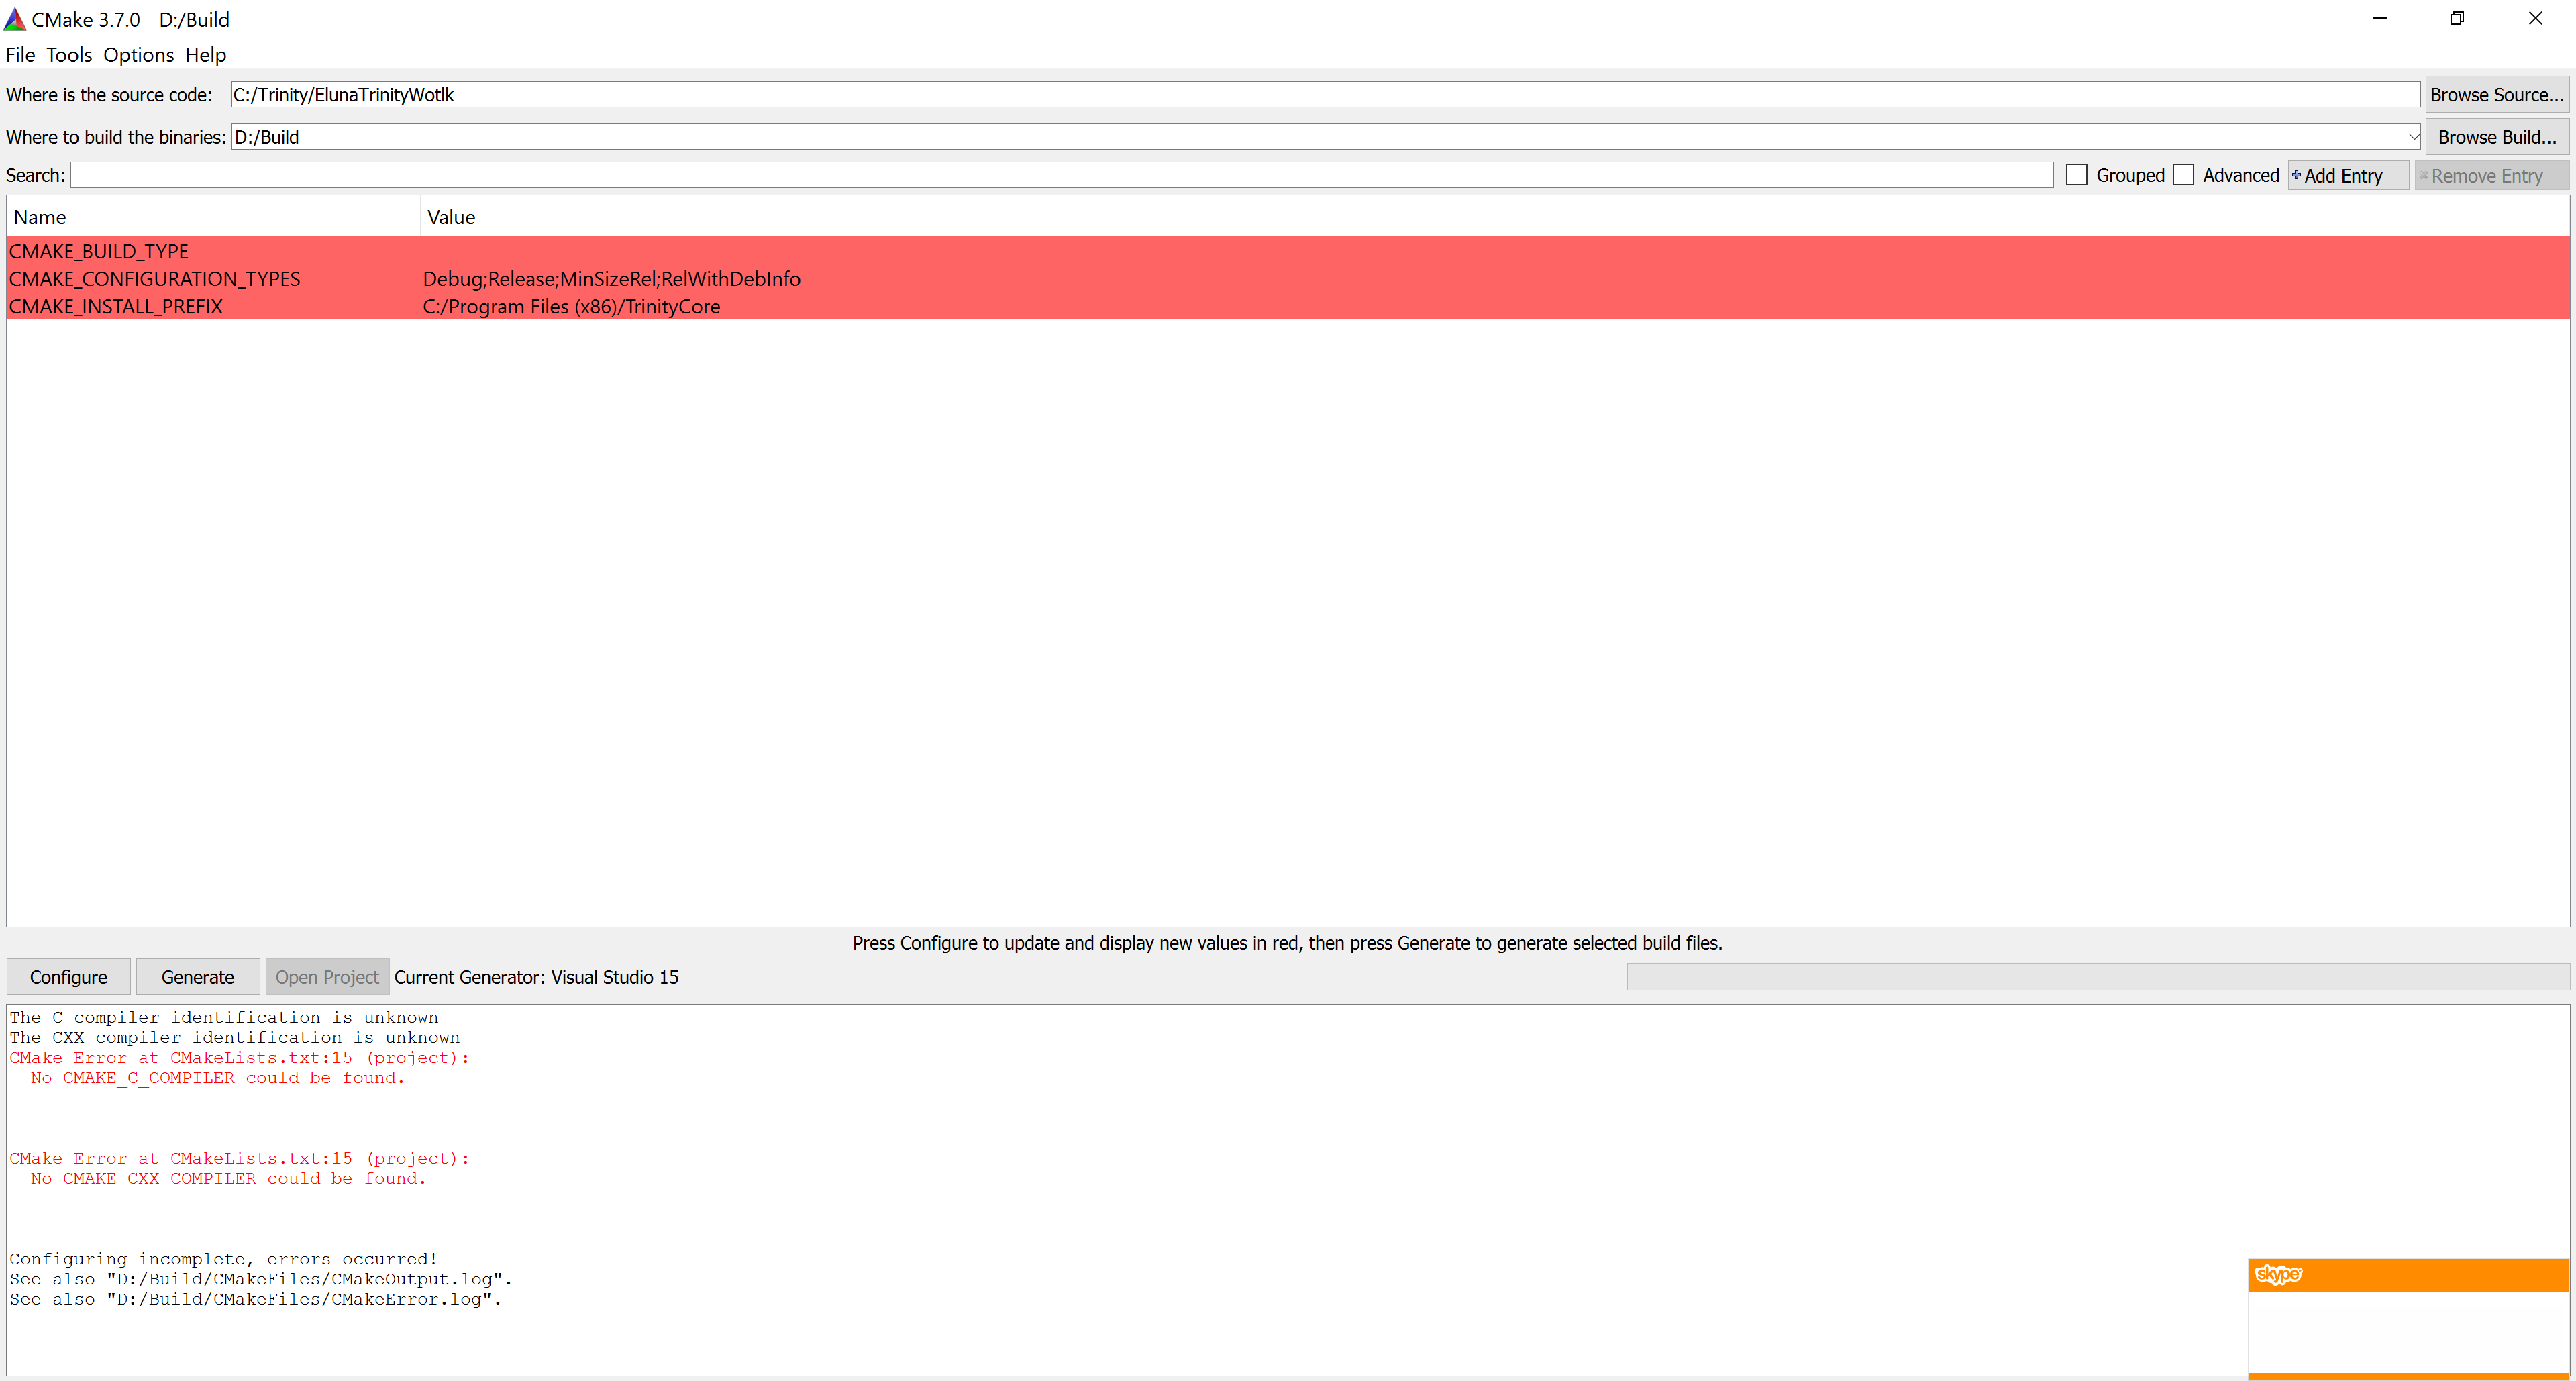Click in the Search input field
2576x1381 pixels.
(1060, 175)
